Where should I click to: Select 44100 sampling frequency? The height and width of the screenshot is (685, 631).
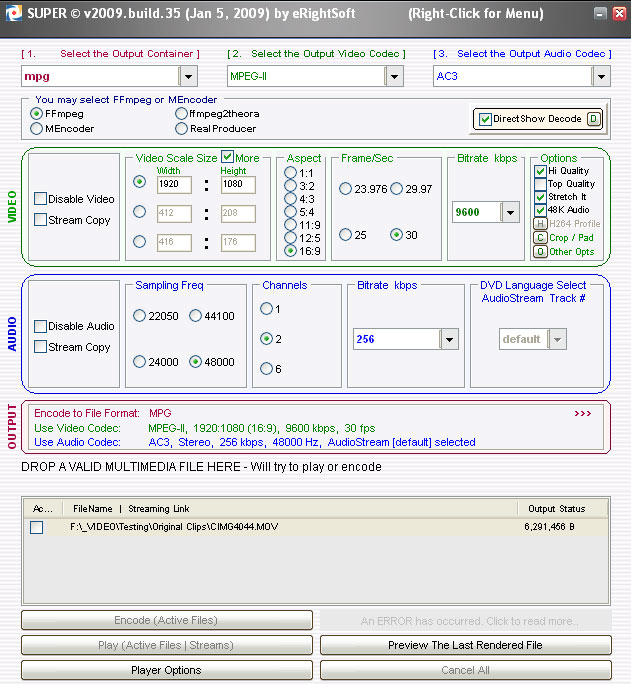[x=195, y=315]
